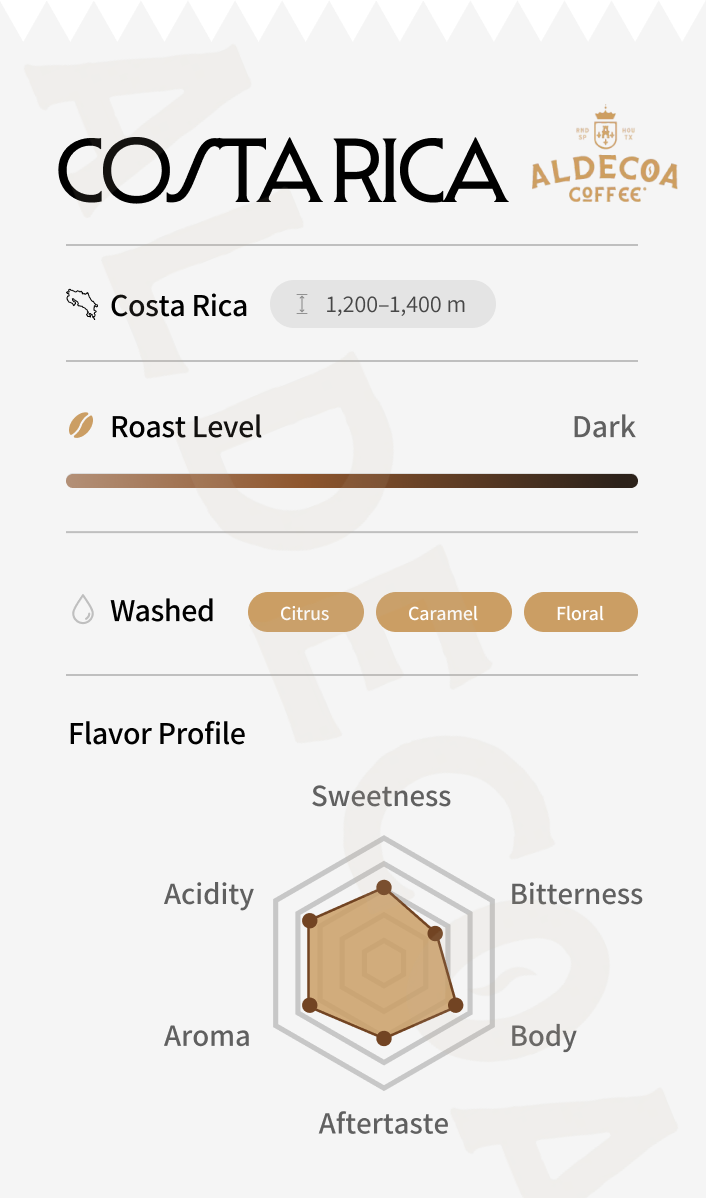Viewport: 706px width, 1198px height.
Task: Click the water droplet washed icon
Action: coord(83,610)
